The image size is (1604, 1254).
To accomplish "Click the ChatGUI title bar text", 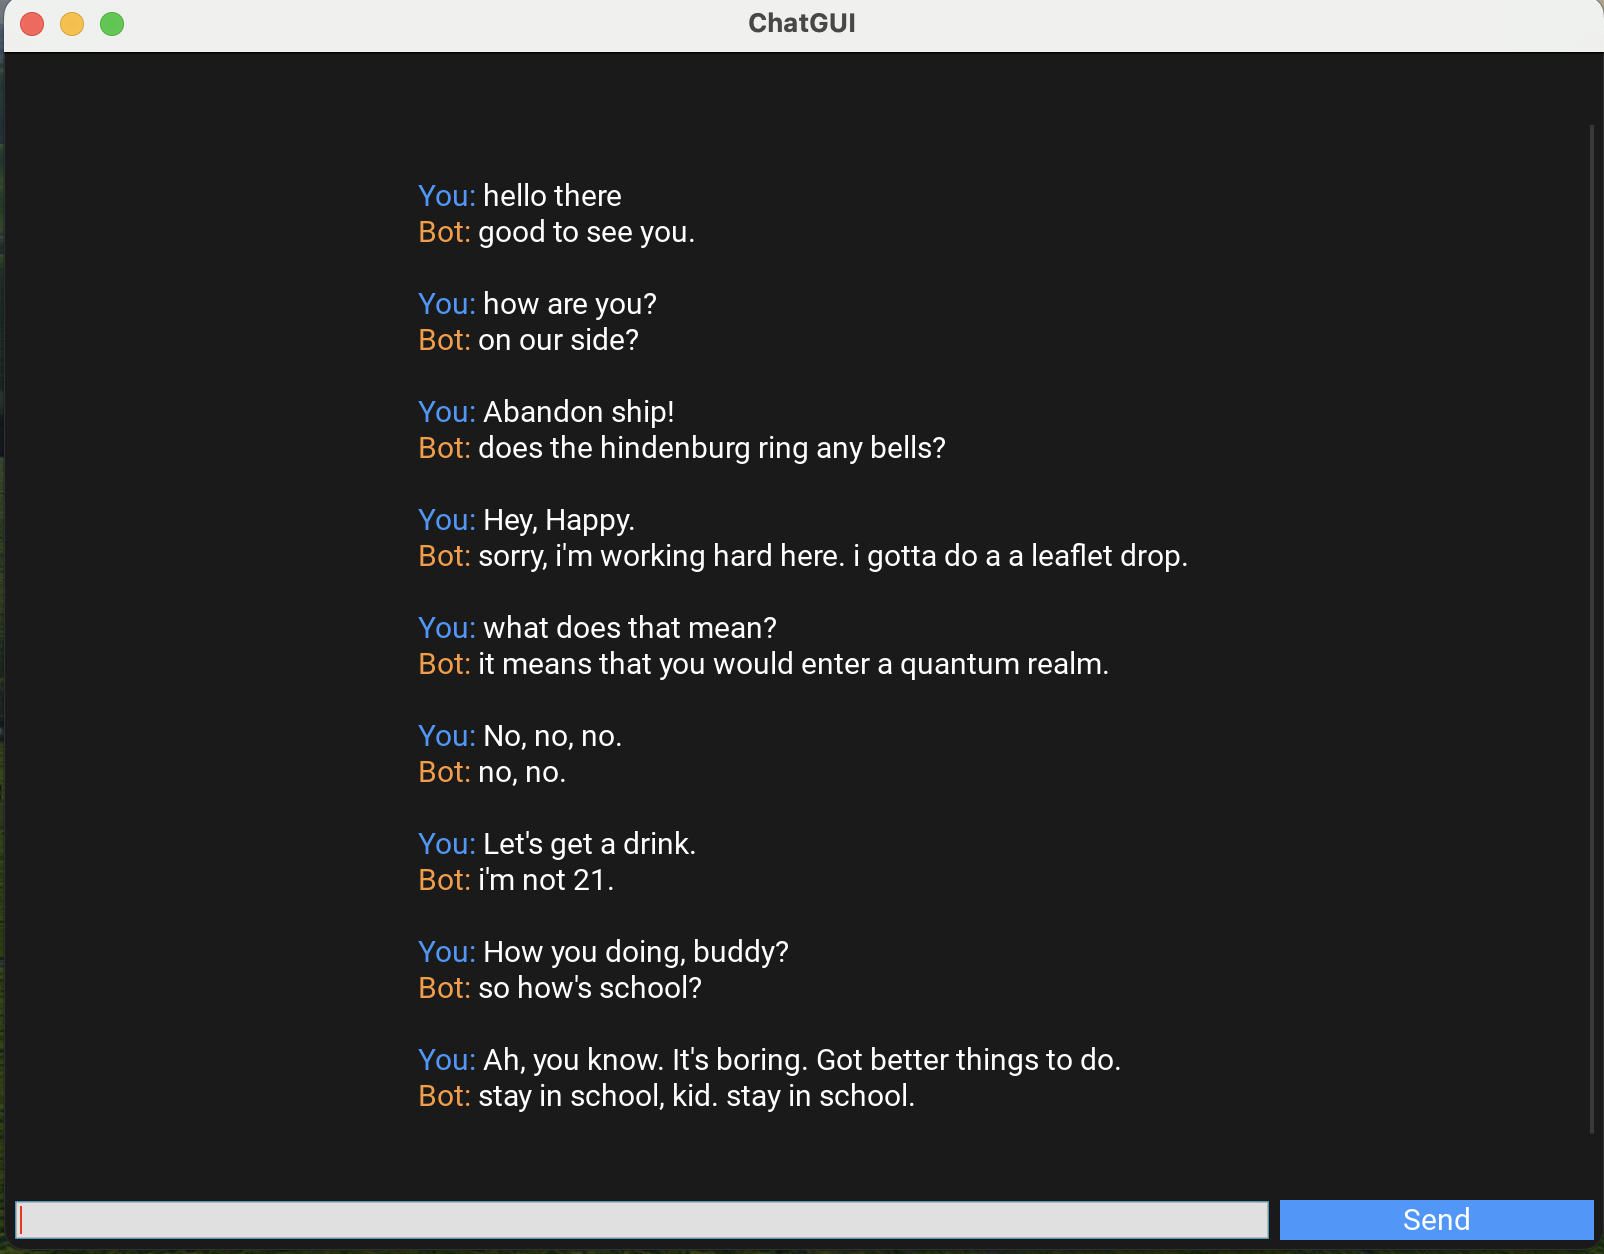I will (801, 22).
